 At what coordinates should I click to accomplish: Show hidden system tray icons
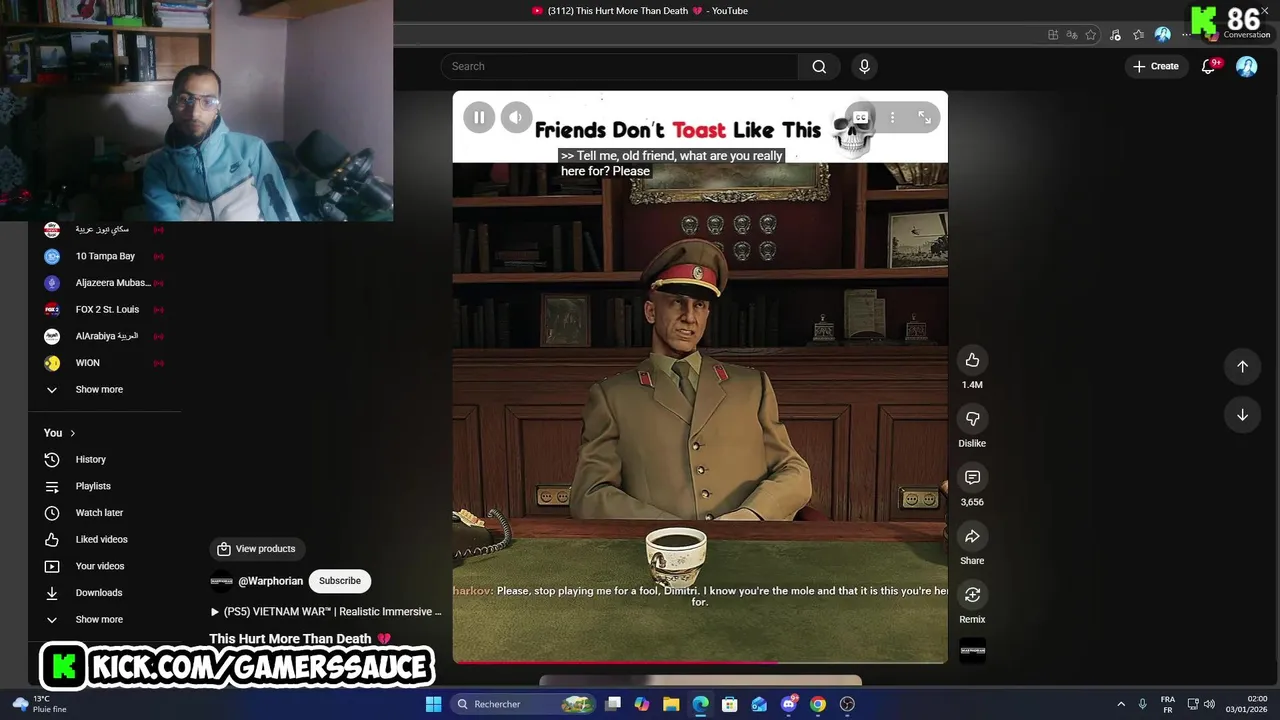tap(1121, 704)
